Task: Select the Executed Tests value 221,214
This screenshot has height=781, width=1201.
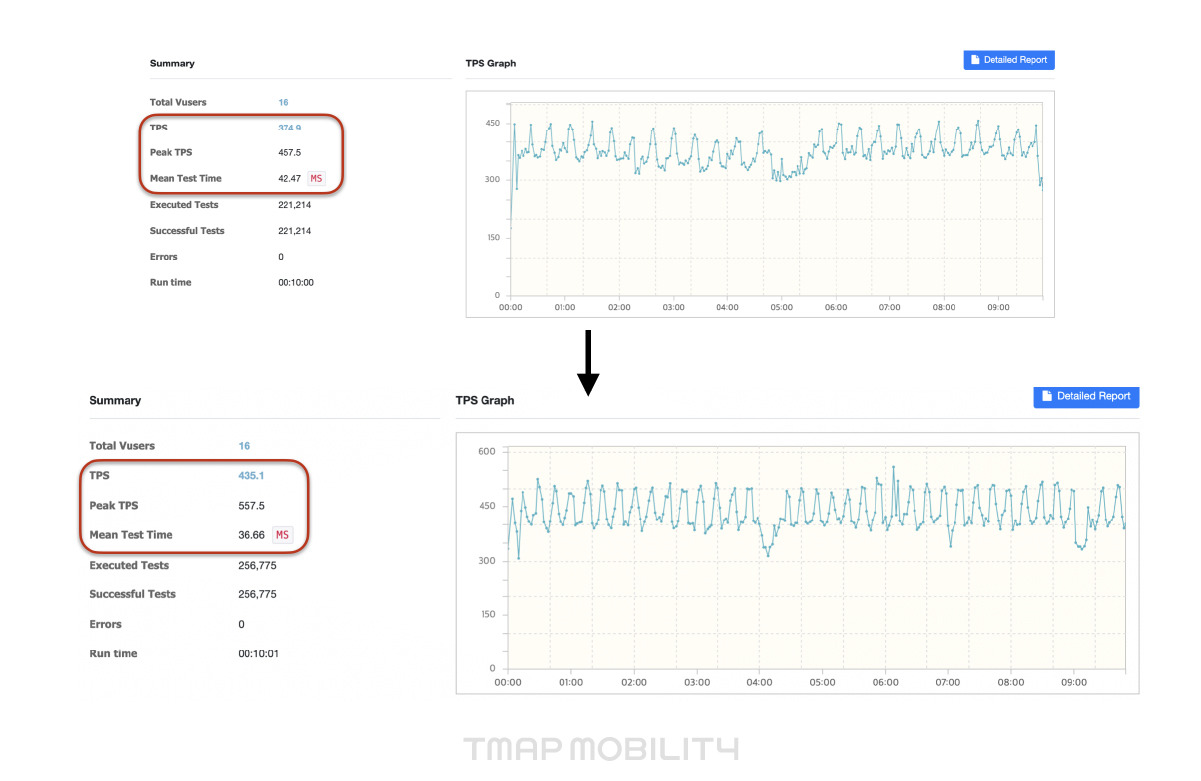Action: point(294,204)
